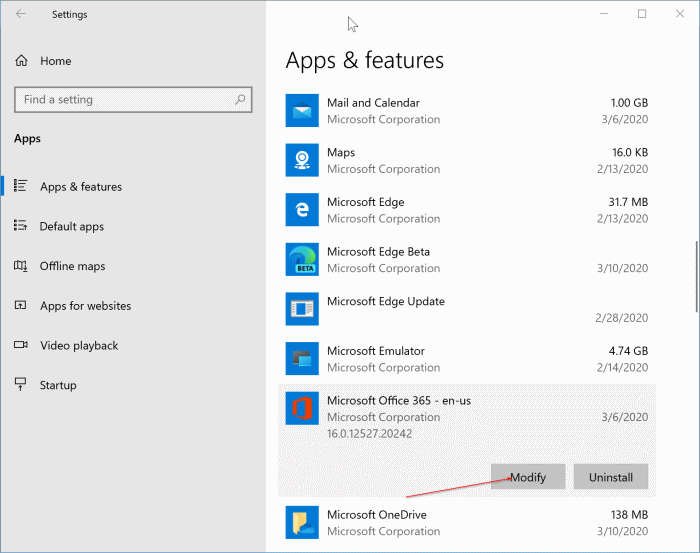This screenshot has width=700, height=553.
Task: Click the Offline maps sidebar icon
Action: [21, 266]
